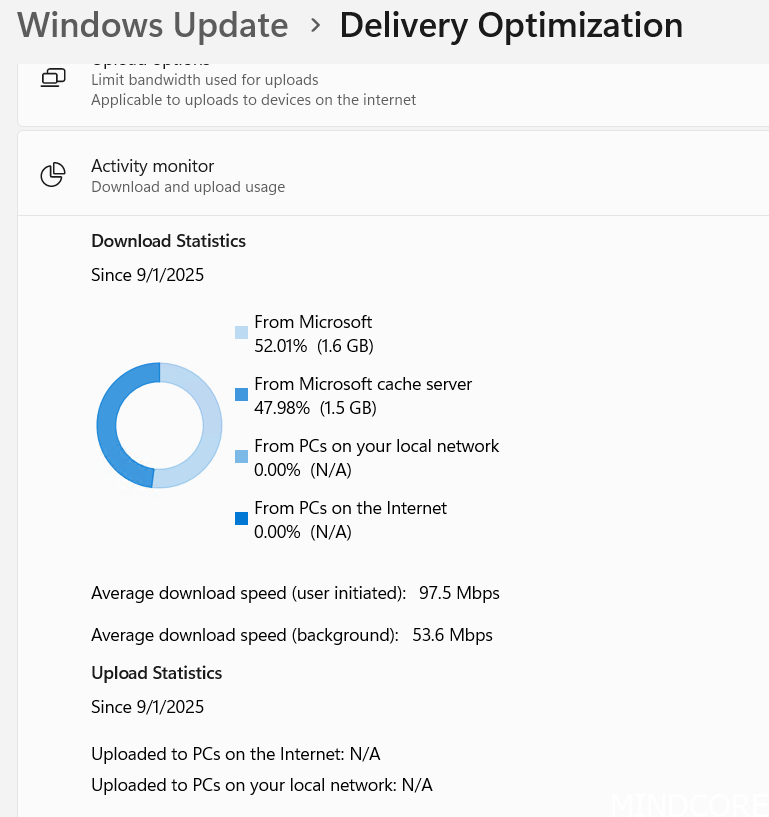Select the Upload Statistics heading

click(x=156, y=673)
